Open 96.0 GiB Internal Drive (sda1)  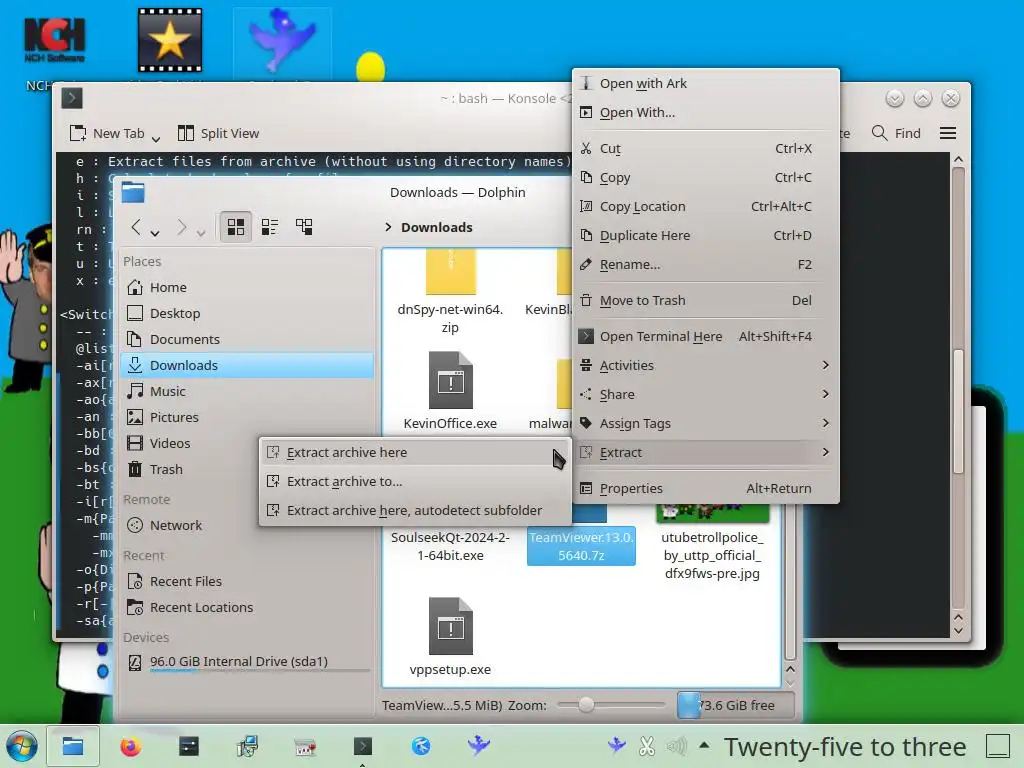click(247, 662)
